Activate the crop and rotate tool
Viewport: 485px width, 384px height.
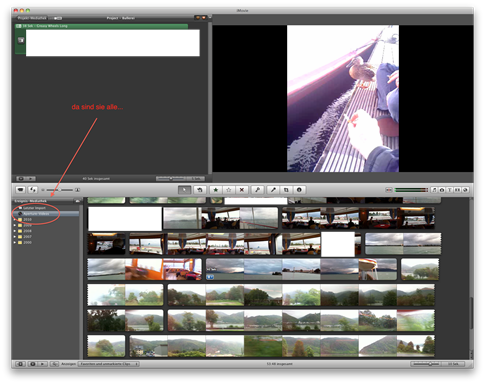pos(286,190)
